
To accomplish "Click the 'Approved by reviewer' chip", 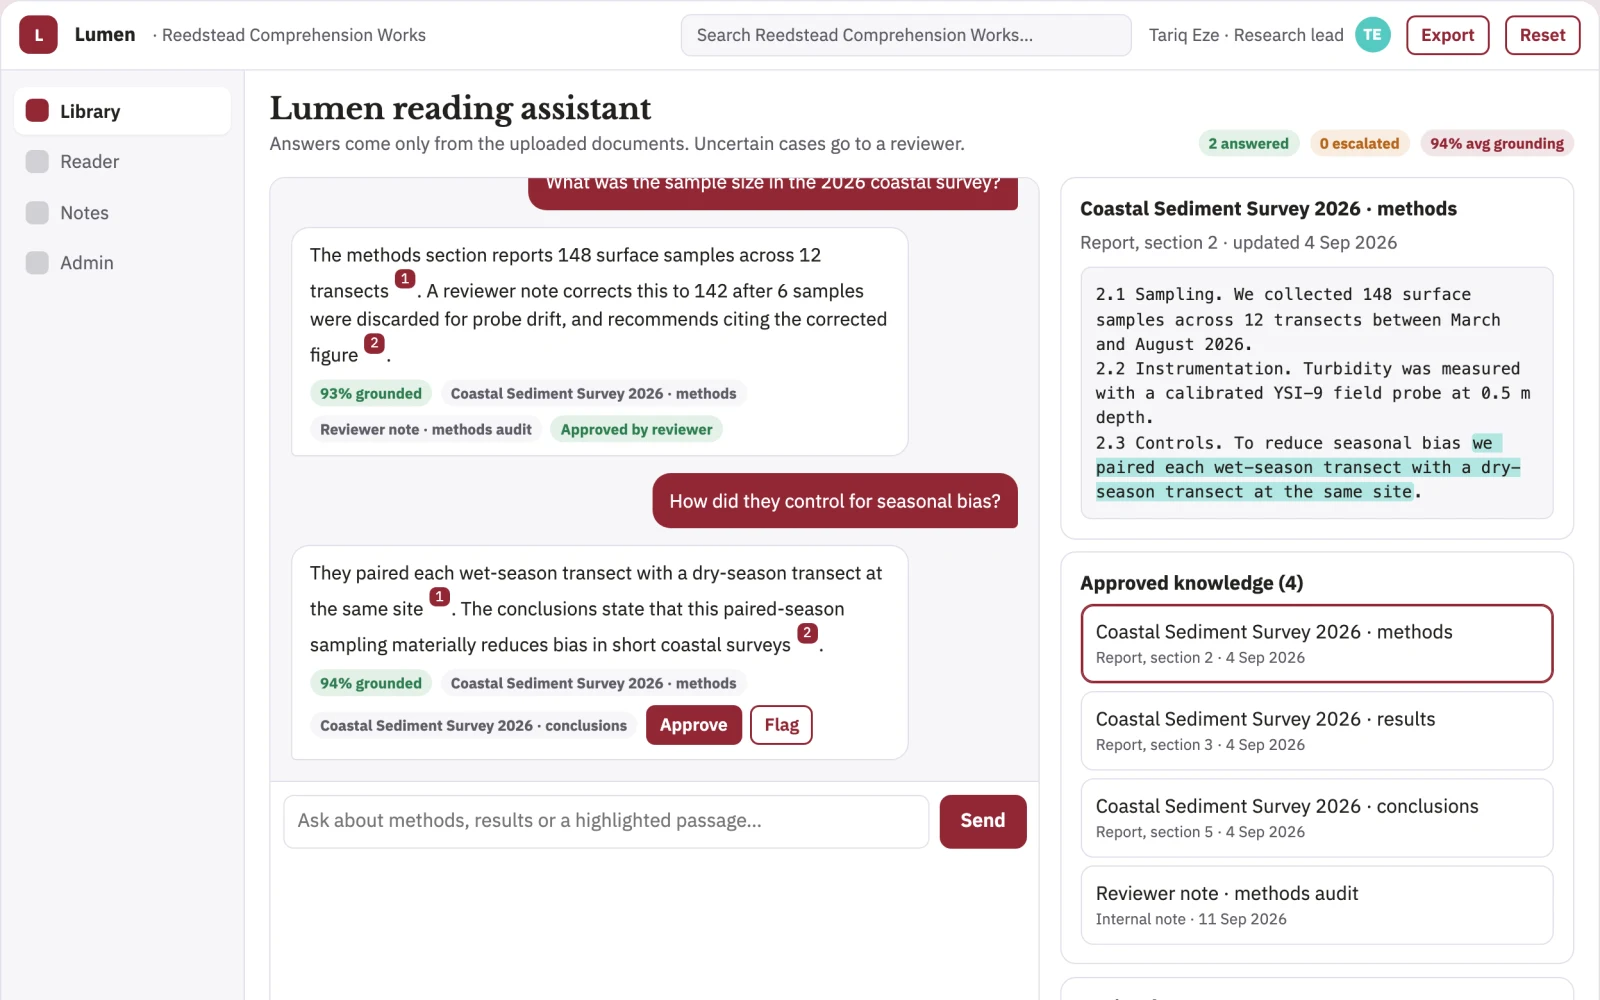I will click(636, 430).
